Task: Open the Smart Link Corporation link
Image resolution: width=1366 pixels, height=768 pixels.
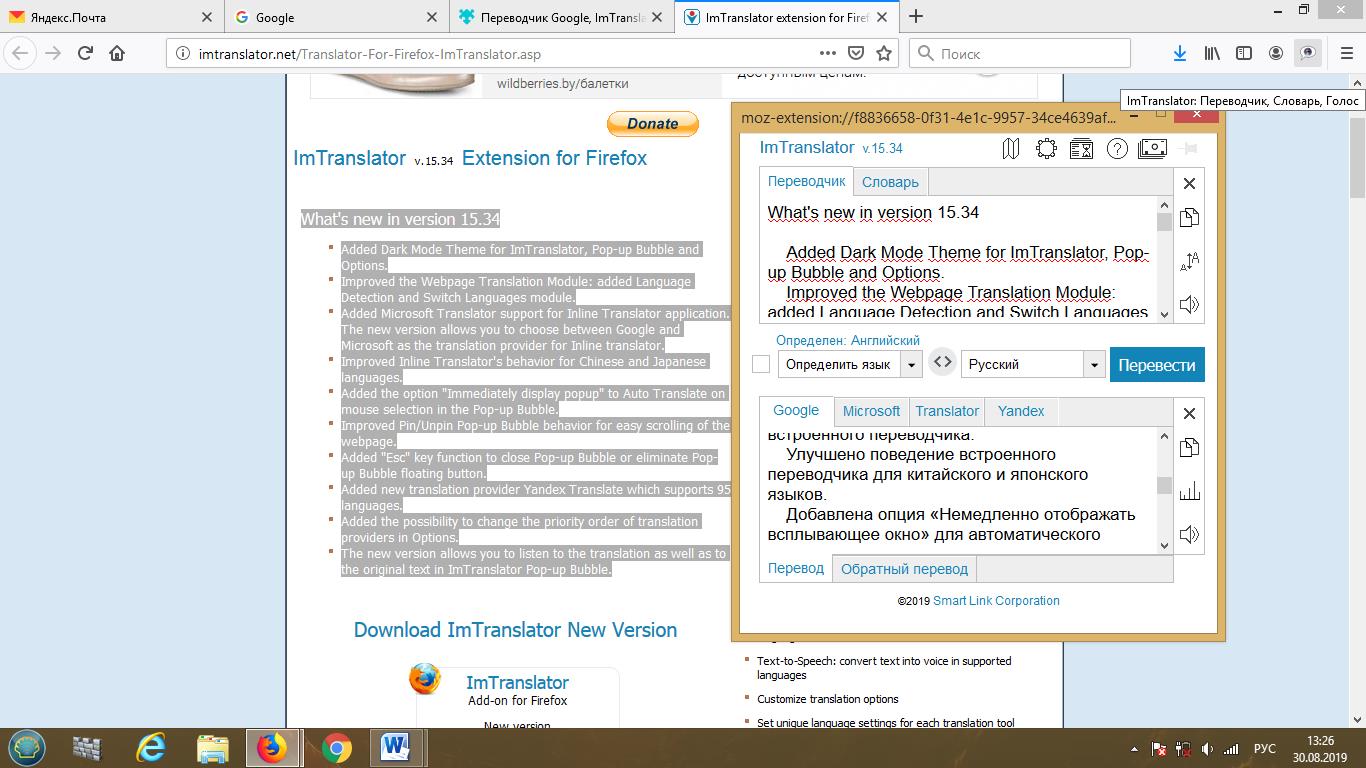Action: (996, 600)
